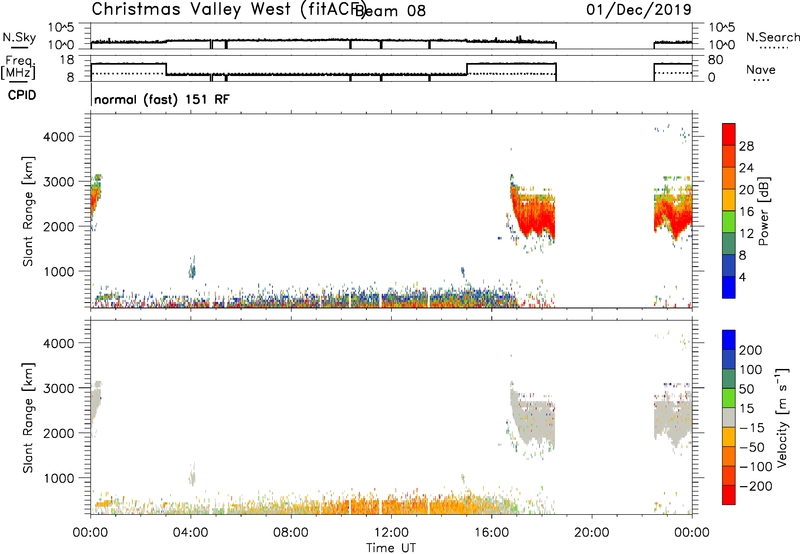The image size is (800, 554).
Task: Click the 16:00 time axis label
Action: pos(491,533)
